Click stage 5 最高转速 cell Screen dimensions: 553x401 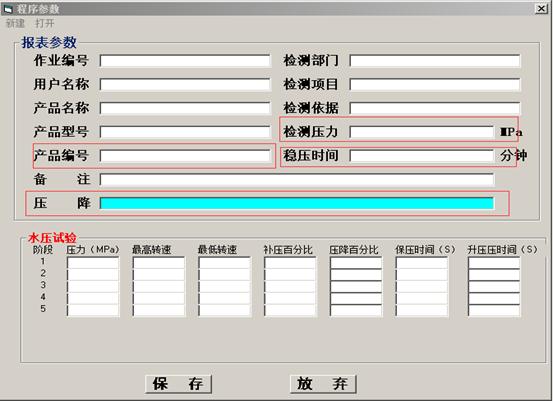[x=159, y=310]
